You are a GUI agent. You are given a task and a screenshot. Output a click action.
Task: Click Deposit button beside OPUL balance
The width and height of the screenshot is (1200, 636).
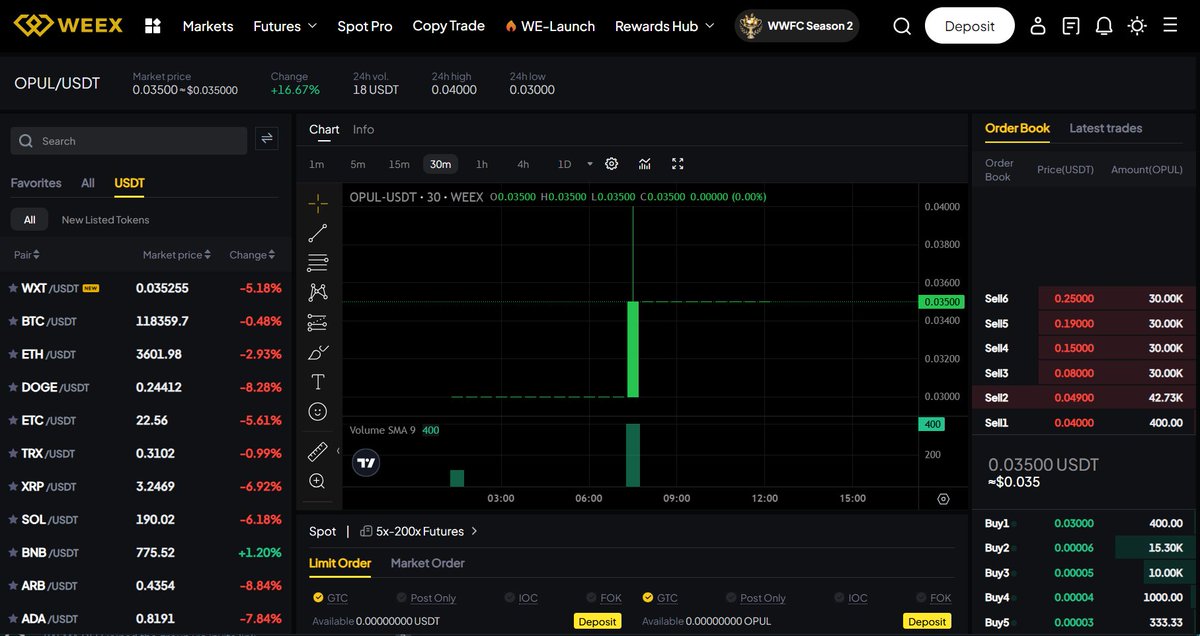[x=927, y=621]
